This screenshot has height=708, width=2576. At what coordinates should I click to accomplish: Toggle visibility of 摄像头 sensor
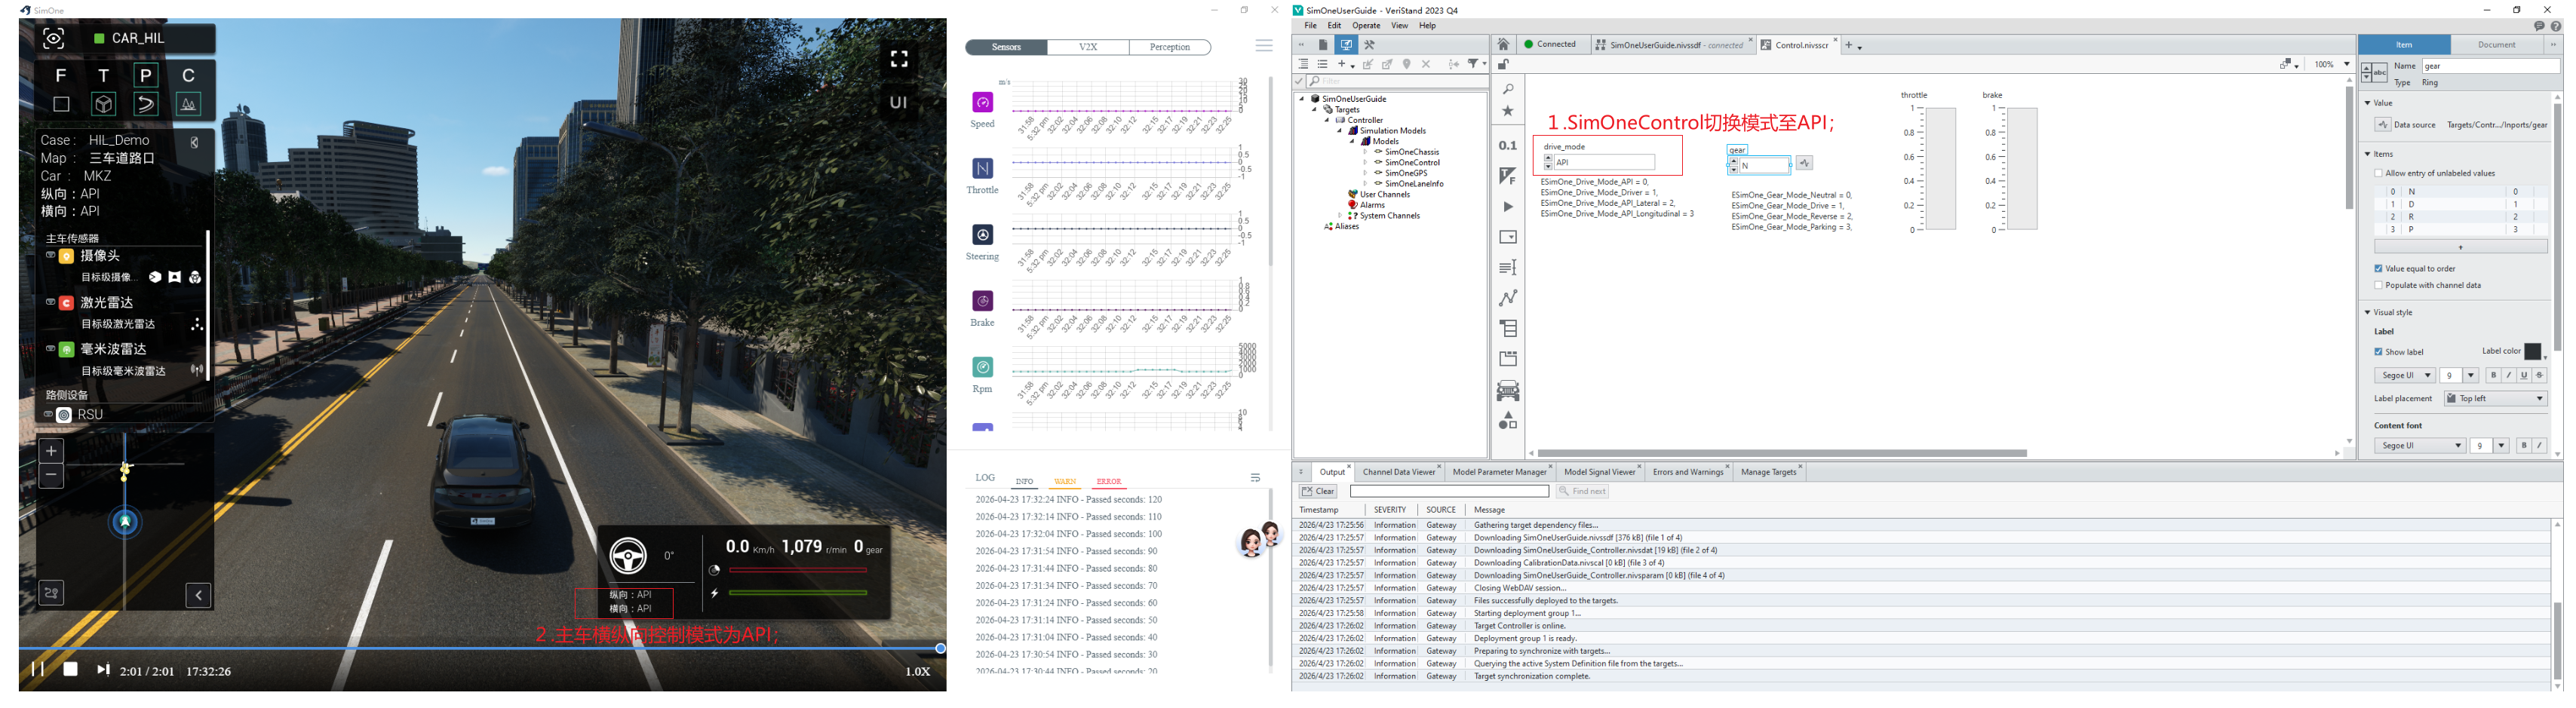coord(50,256)
